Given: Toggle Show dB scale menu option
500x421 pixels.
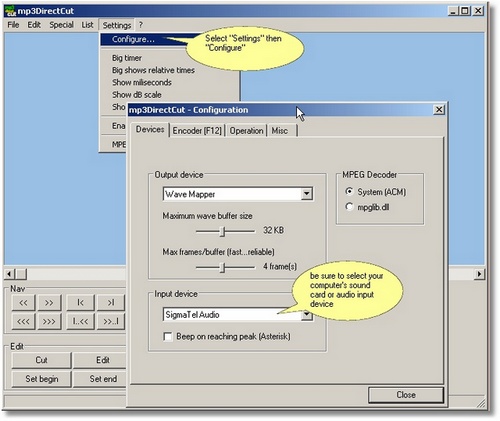Looking at the screenshot, I should (137, 95).
